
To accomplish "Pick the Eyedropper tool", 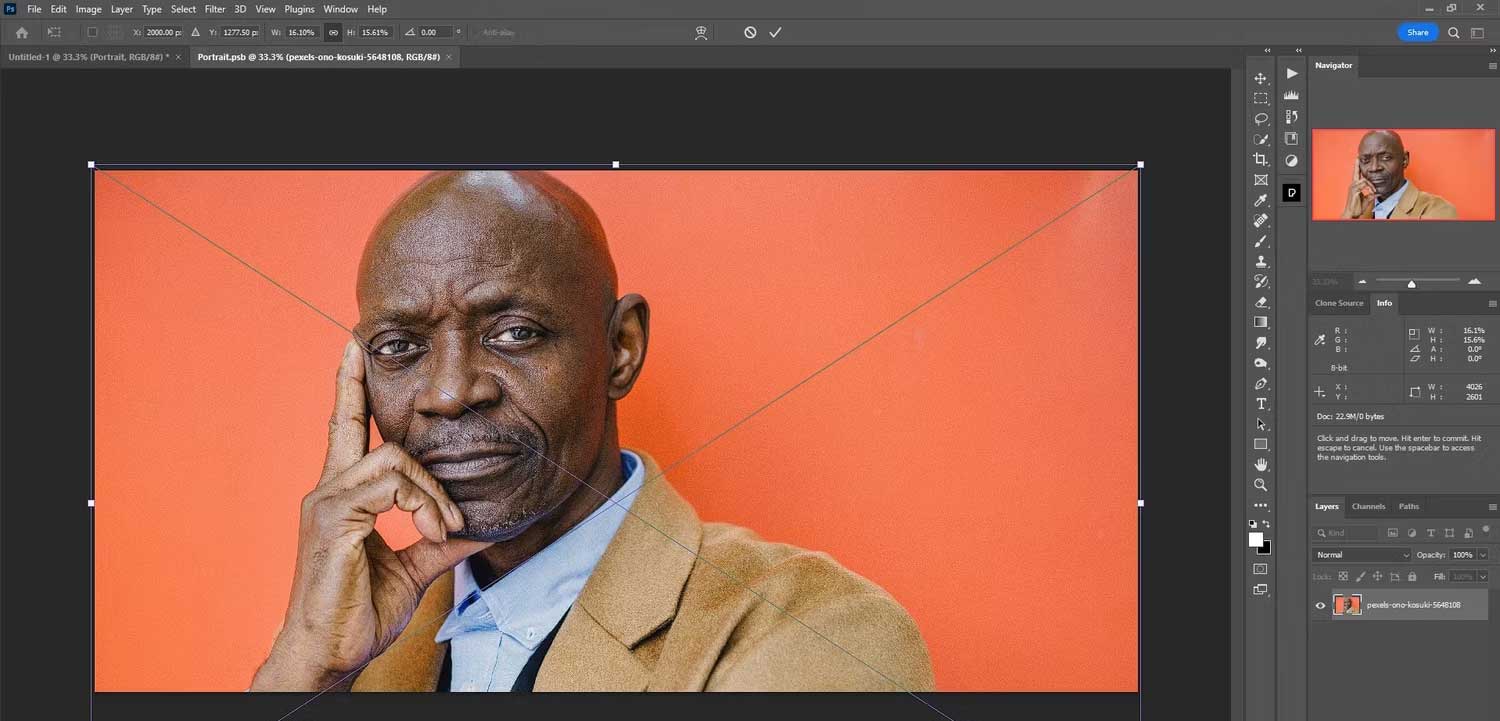I will [1261, 201].
